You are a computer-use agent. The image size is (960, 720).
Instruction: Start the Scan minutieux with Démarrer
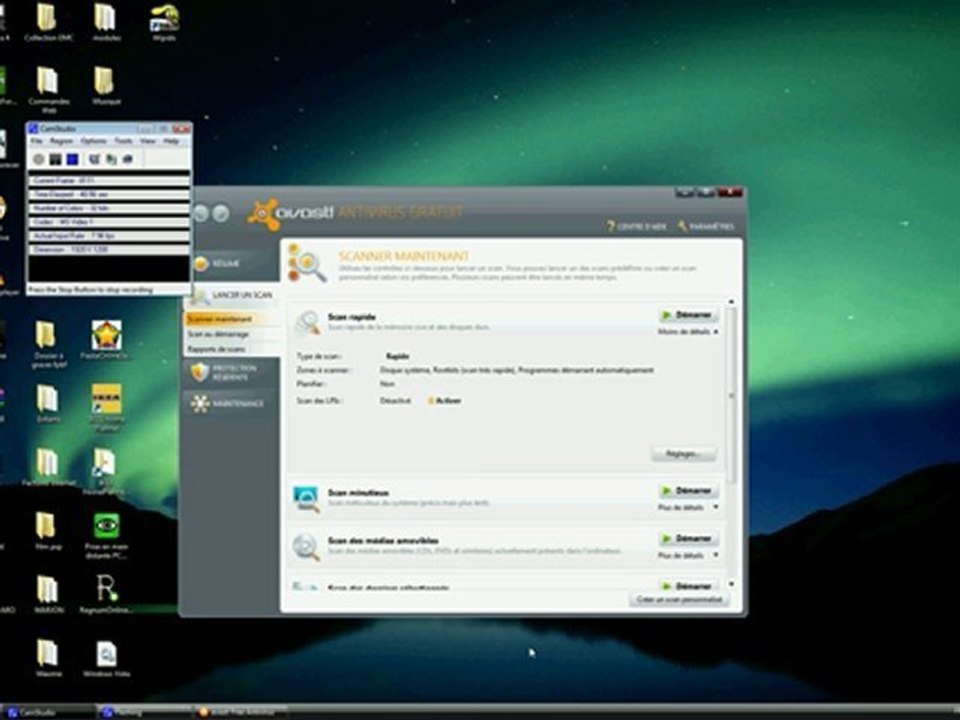click(x=689, y=491)
